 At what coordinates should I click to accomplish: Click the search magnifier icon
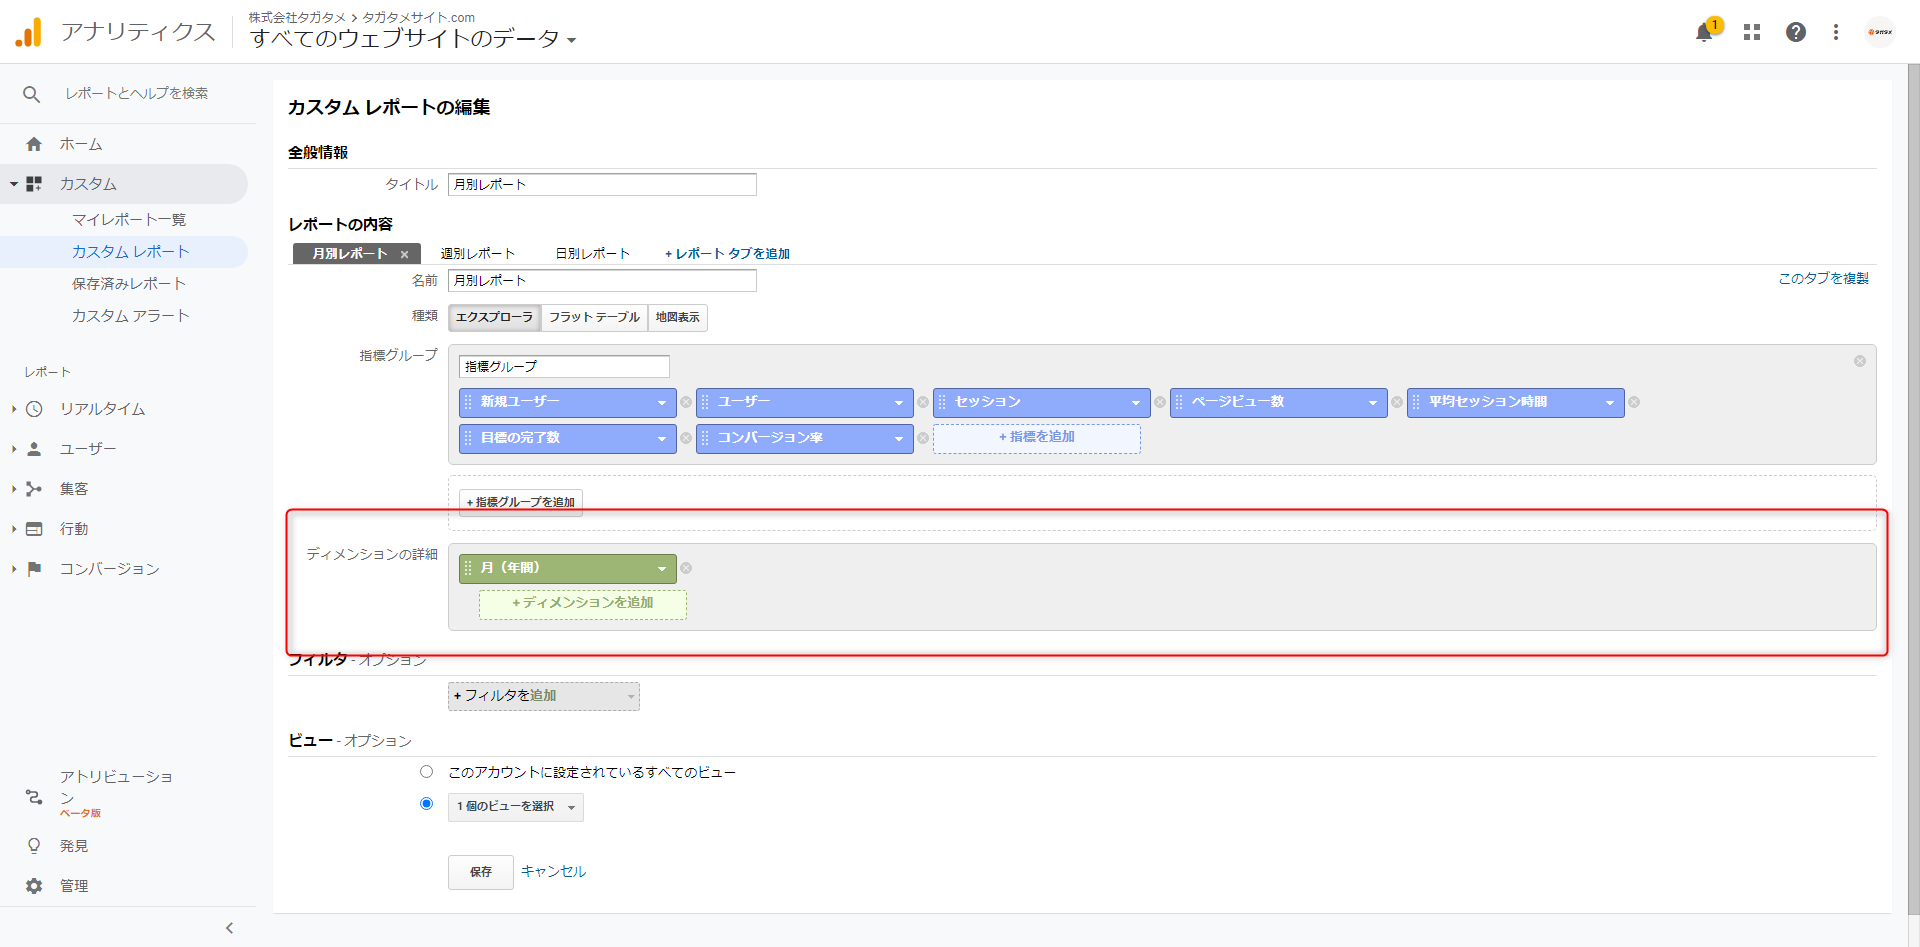point(32,94)
